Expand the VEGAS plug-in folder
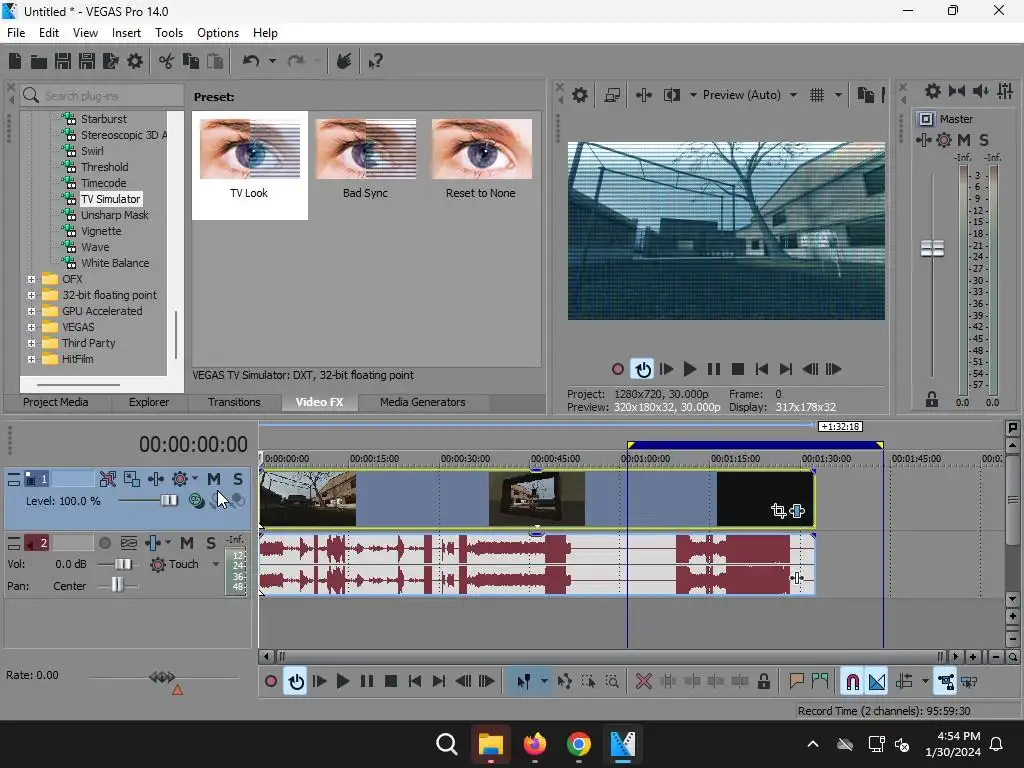This screenshot has height=768, width=1024. (x=31, y=327)
